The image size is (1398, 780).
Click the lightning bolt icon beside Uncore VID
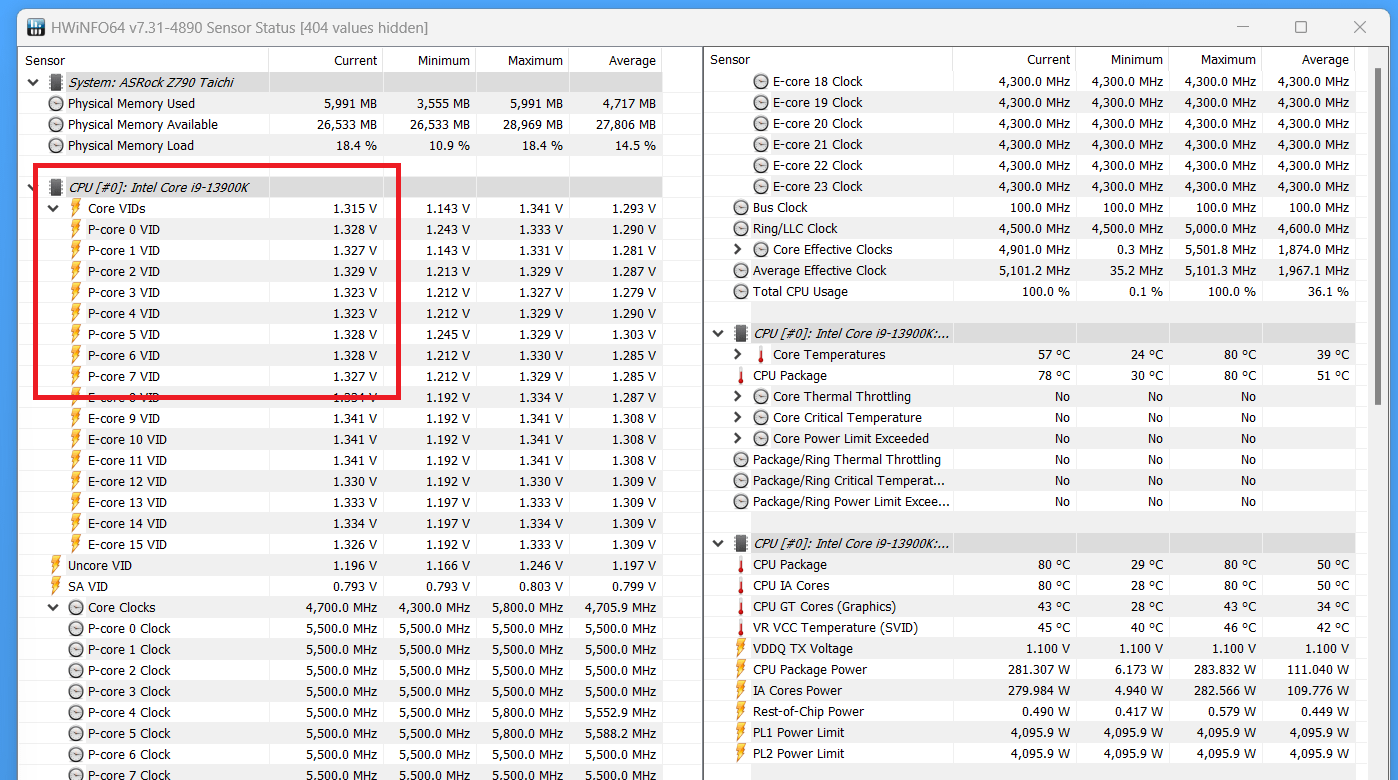(x=56, y=566)
